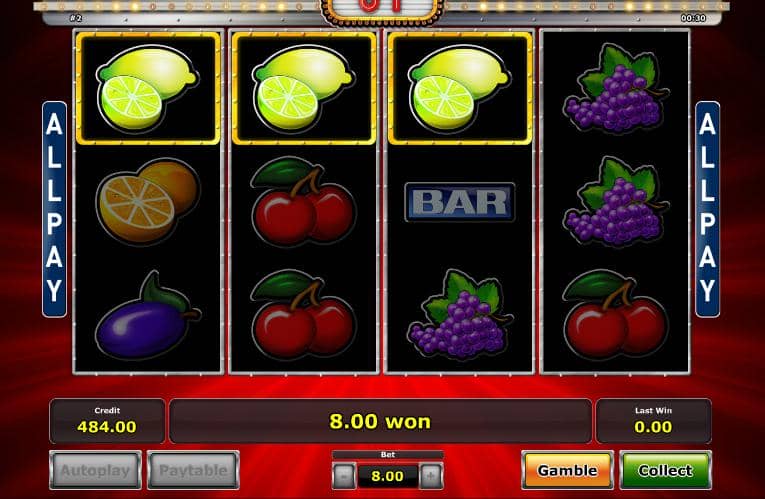Click the top grapes symbol on fourth reel
765x499 pixels.
pos(616,89)
